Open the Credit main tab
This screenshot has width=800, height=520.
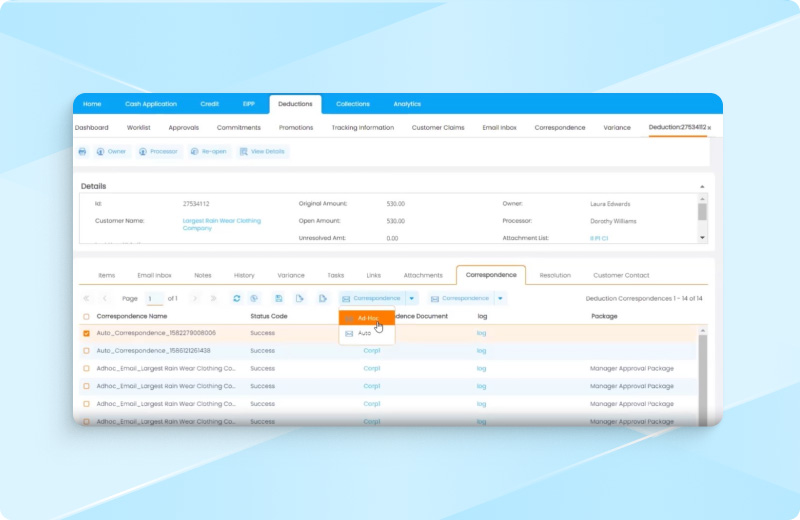(209, 104)
